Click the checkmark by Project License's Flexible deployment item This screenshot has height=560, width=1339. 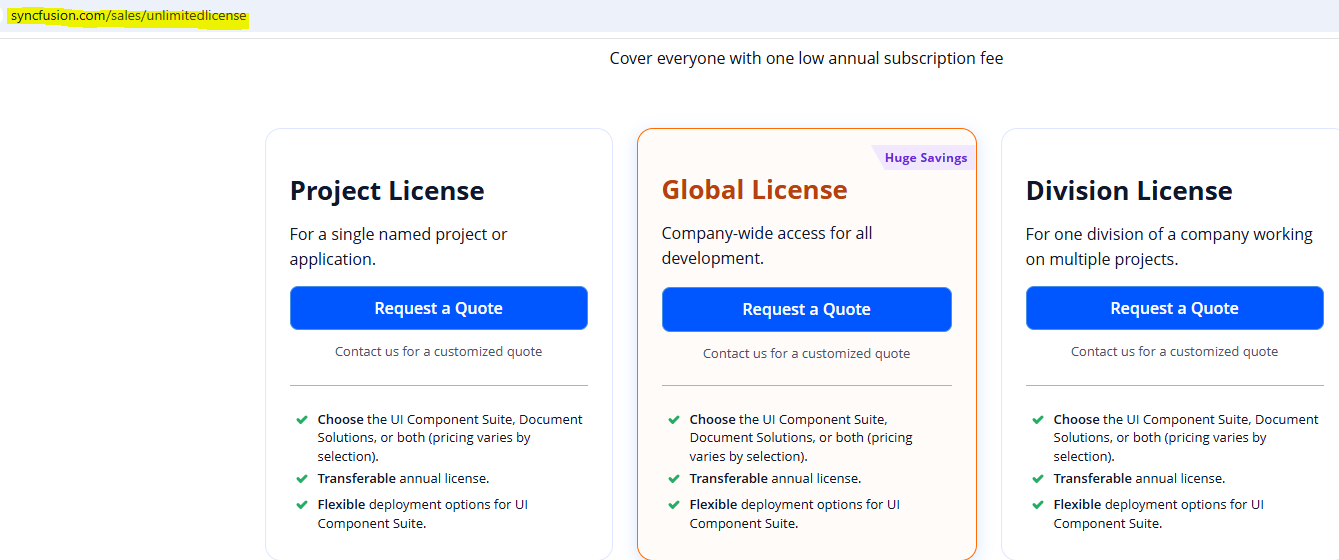[302, 505]
